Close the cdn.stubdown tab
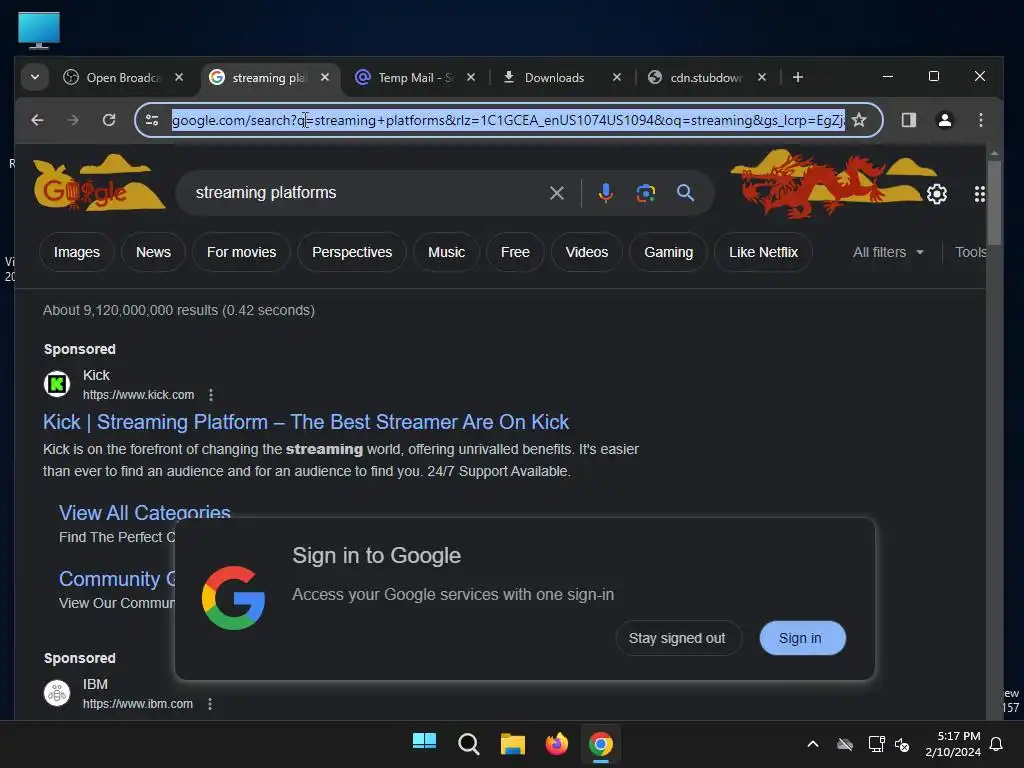1024x768 pixels. click(x=761, y=77)
